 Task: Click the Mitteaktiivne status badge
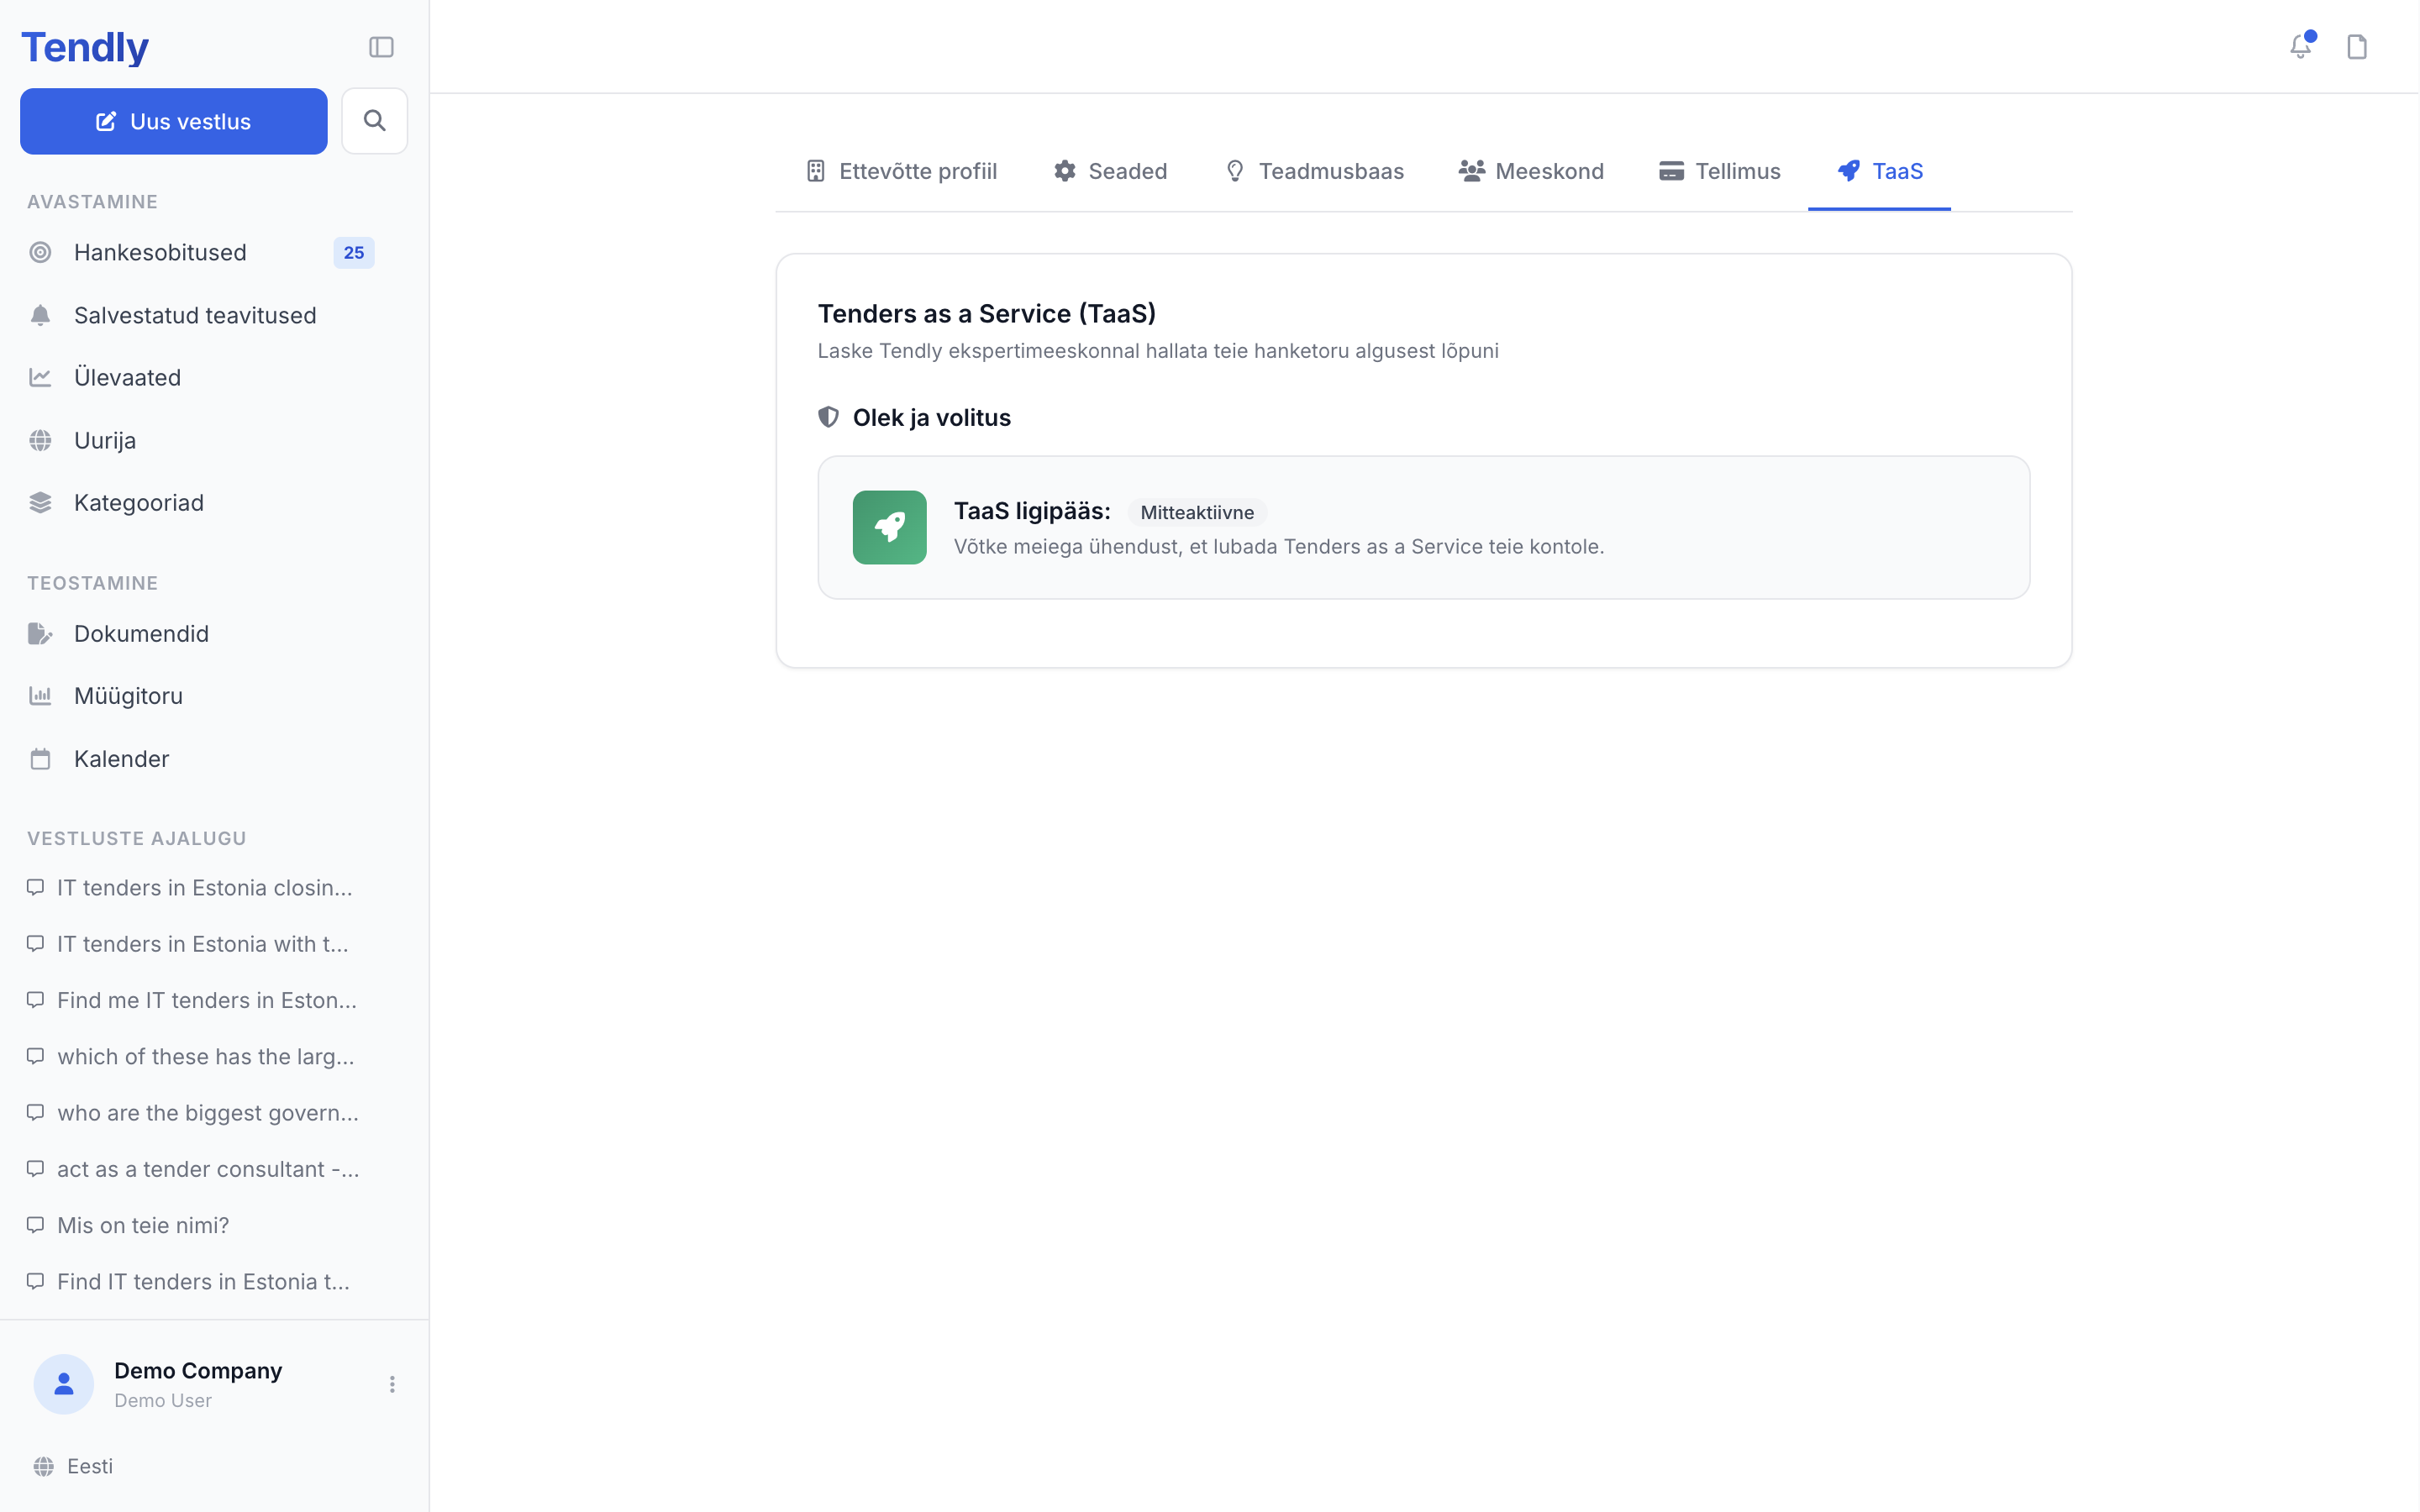(x=1196, y=512)
